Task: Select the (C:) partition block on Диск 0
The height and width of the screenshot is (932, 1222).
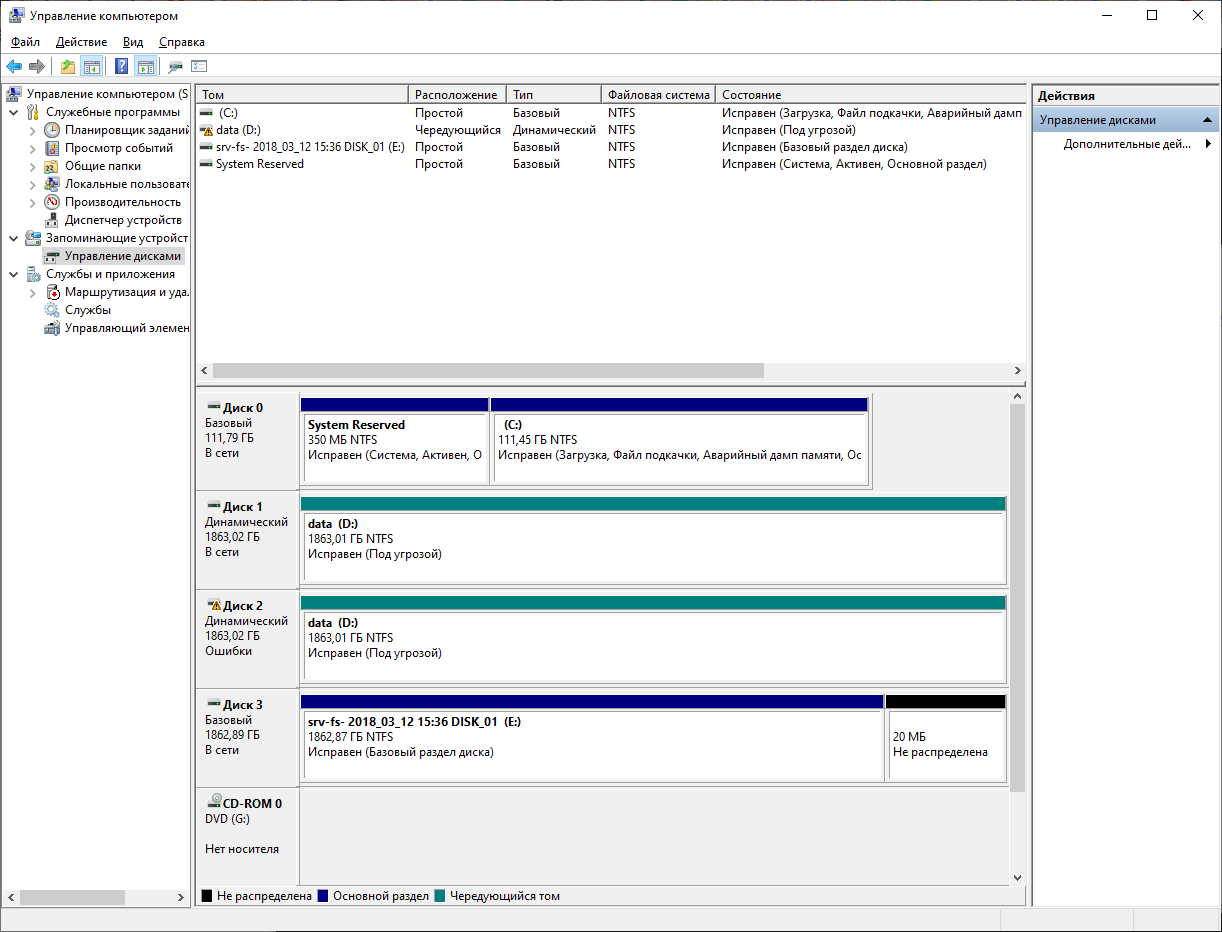Action: (680, 441)
